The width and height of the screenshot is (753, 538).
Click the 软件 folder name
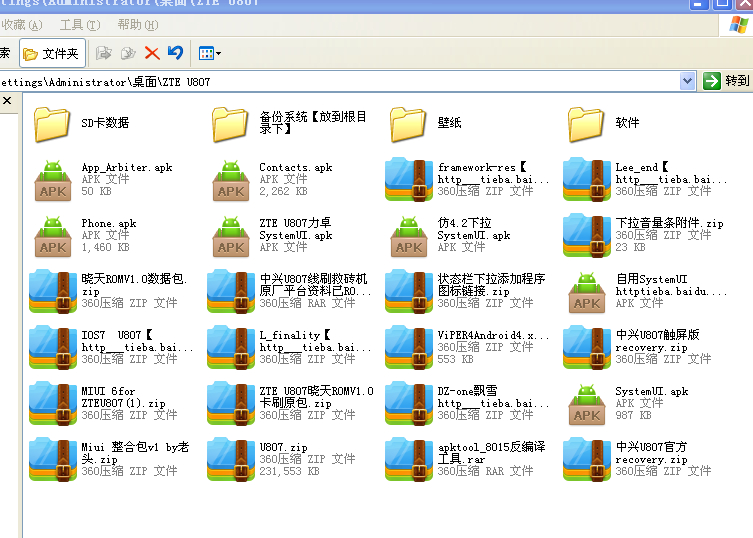point(627,122)
